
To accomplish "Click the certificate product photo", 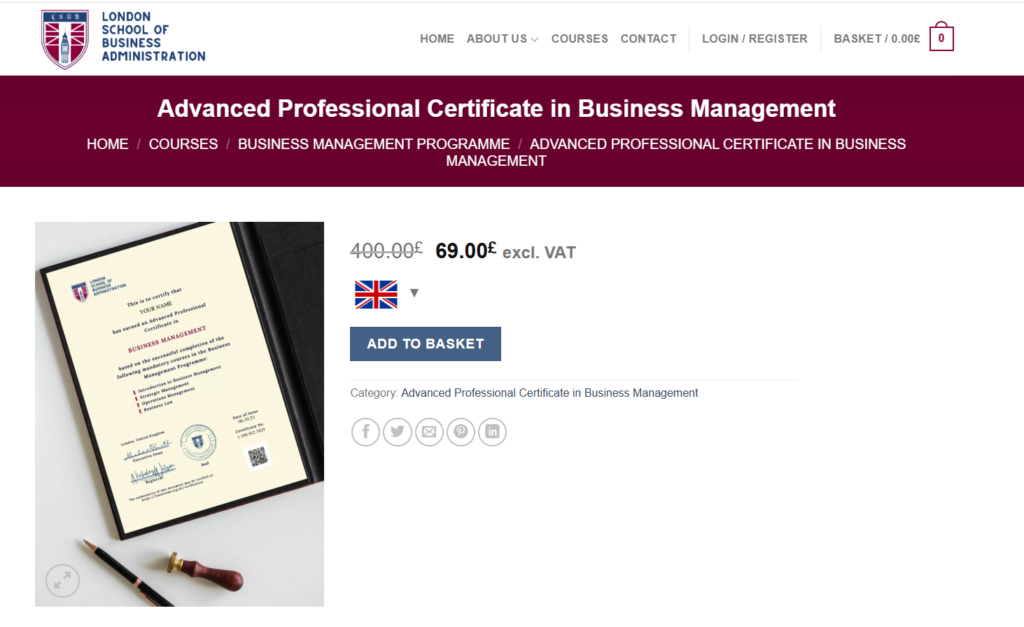I will (179, 413).
